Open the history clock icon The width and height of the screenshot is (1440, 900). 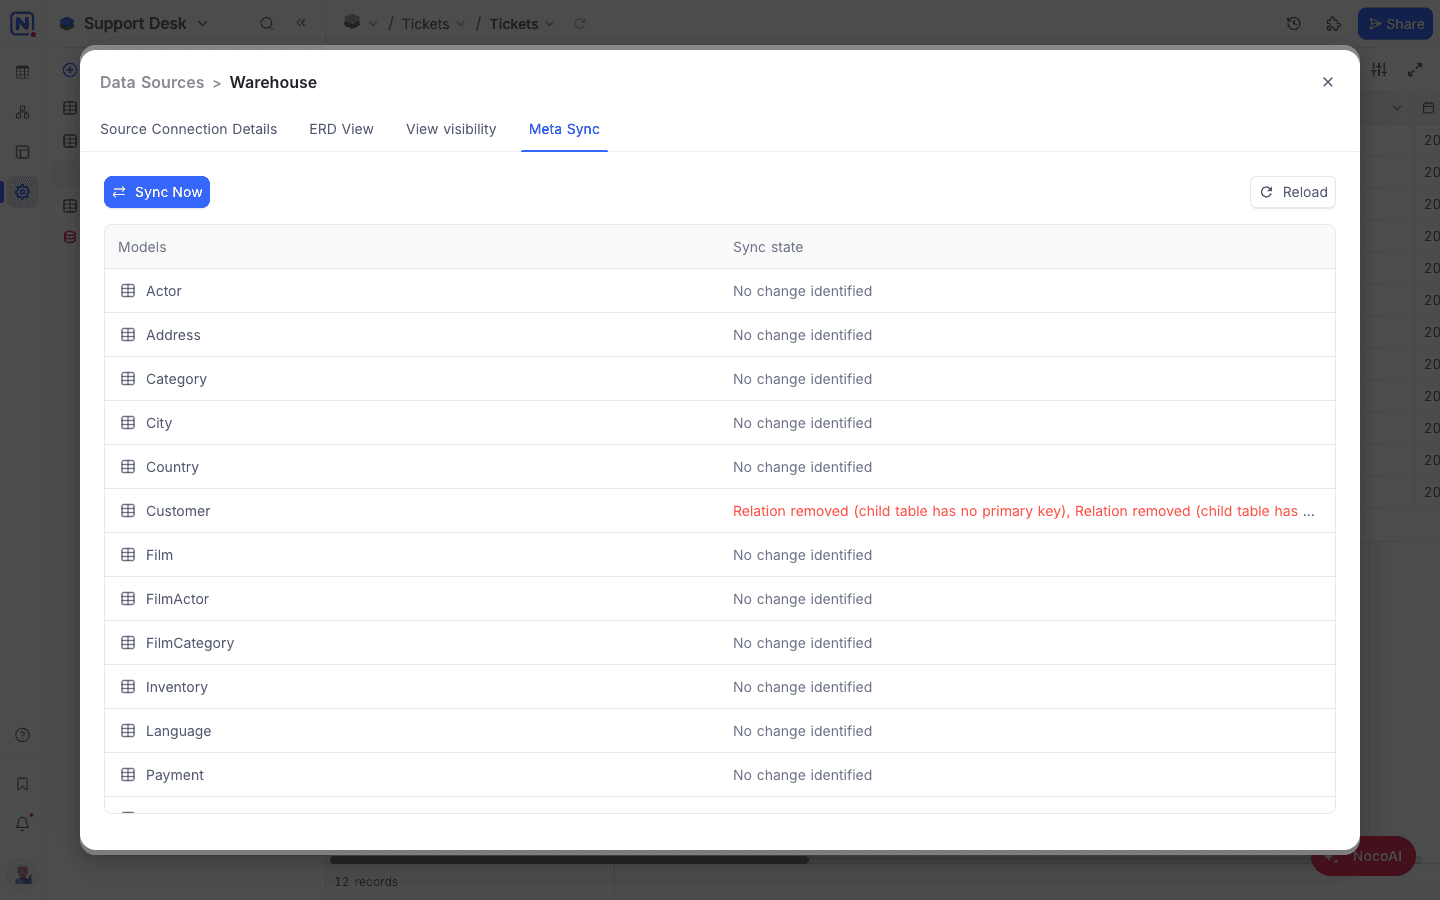point(1294,24)
